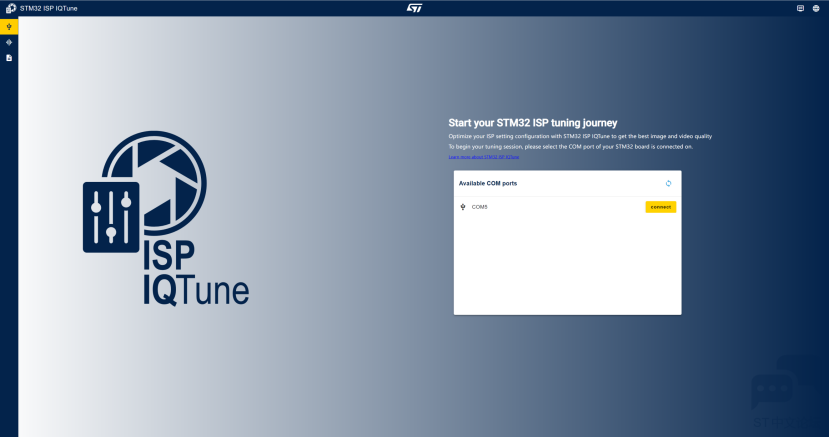This screenshot has height=438, width=830.
Task: Click 'Start your STM32 ISP tuning journey' heading
Action: [533, 123]
